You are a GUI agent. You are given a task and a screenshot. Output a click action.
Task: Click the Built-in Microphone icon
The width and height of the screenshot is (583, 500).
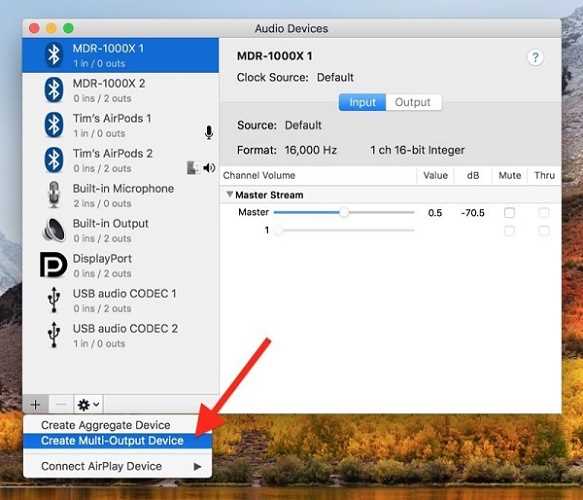tap(54, 195)
